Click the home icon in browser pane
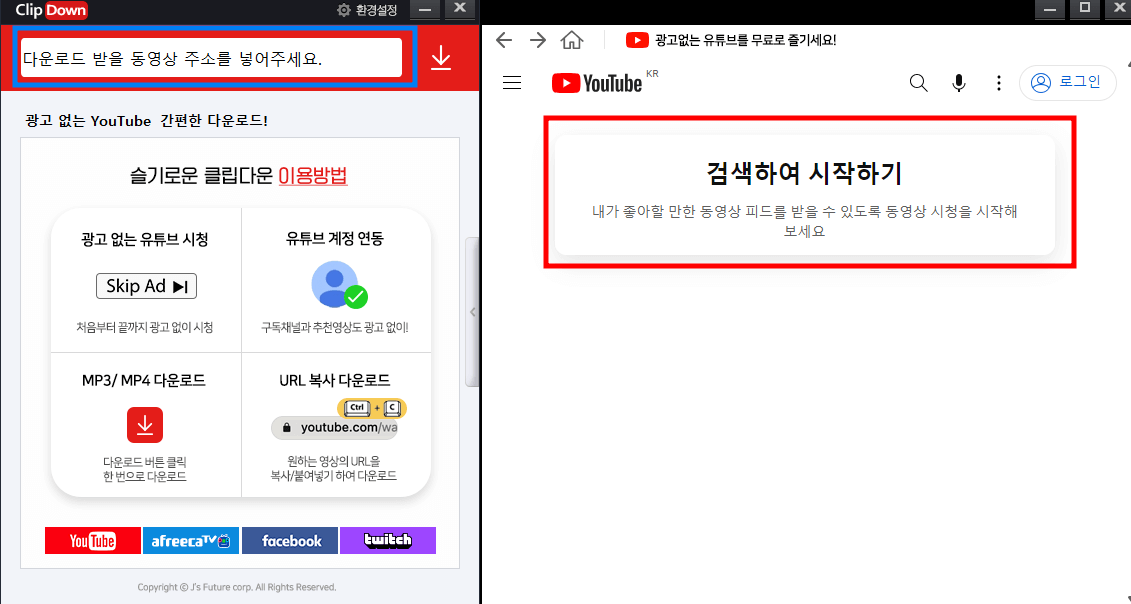The height and width of the screenshot is (604, 1131). (572, 40)
